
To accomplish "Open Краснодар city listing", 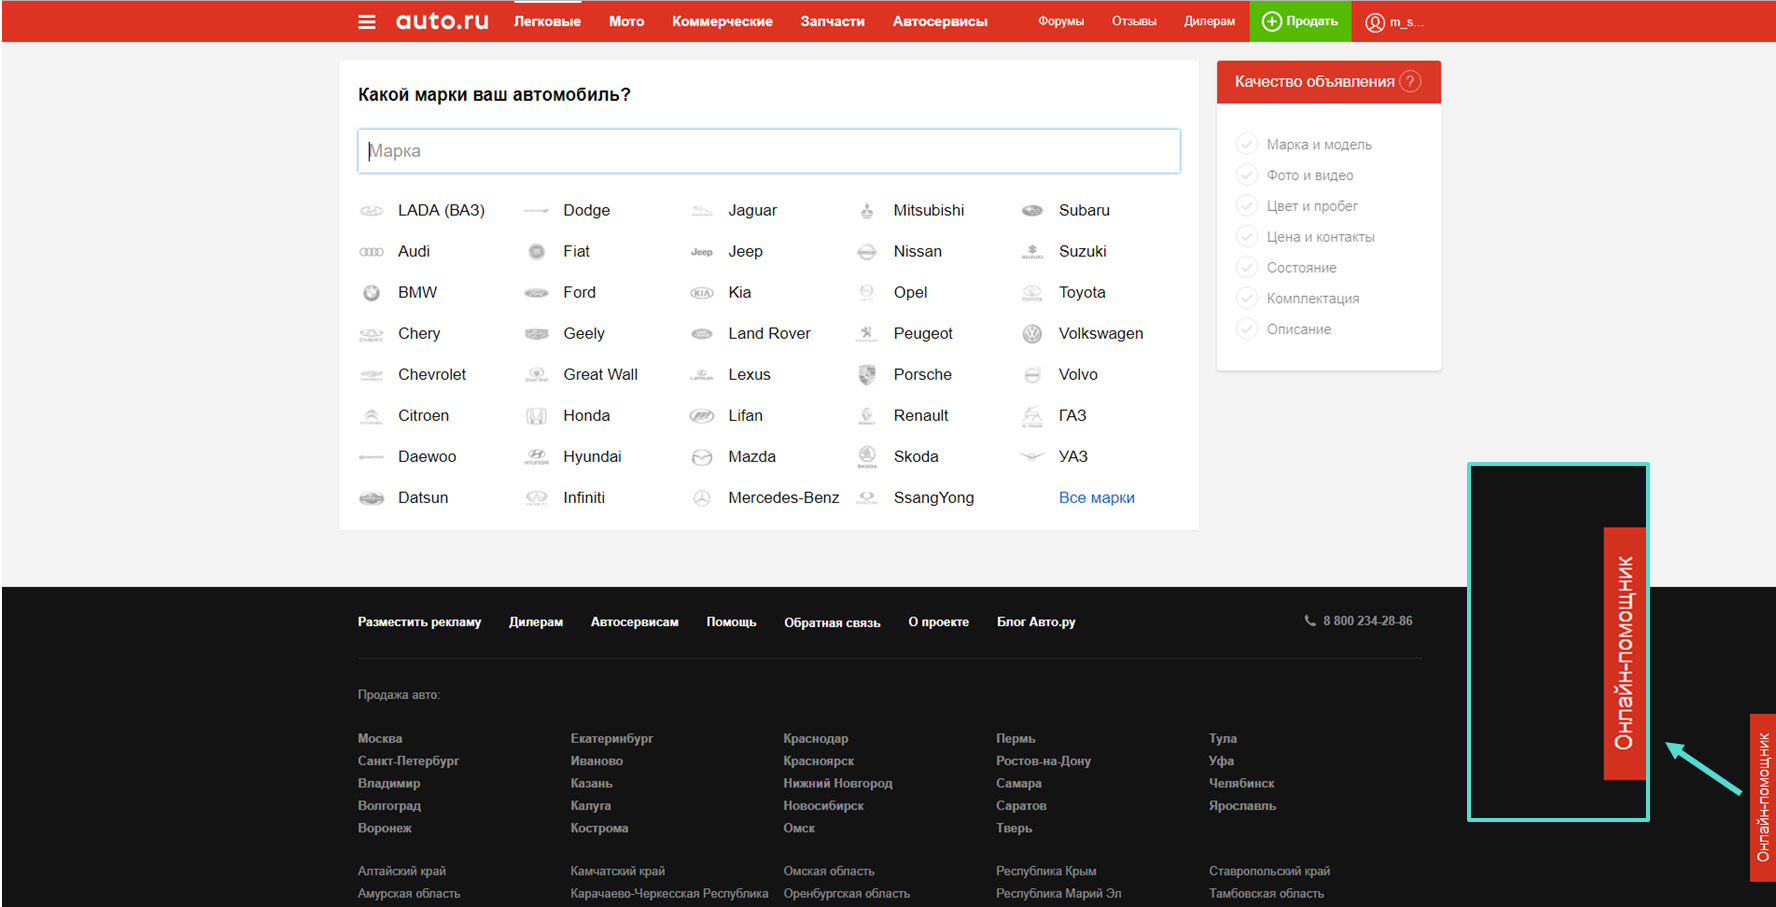I will click(815, 739).
